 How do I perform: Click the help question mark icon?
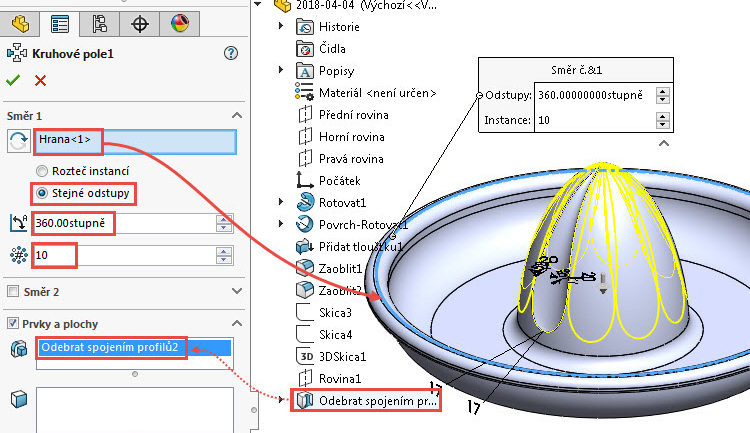click(231, 53)
